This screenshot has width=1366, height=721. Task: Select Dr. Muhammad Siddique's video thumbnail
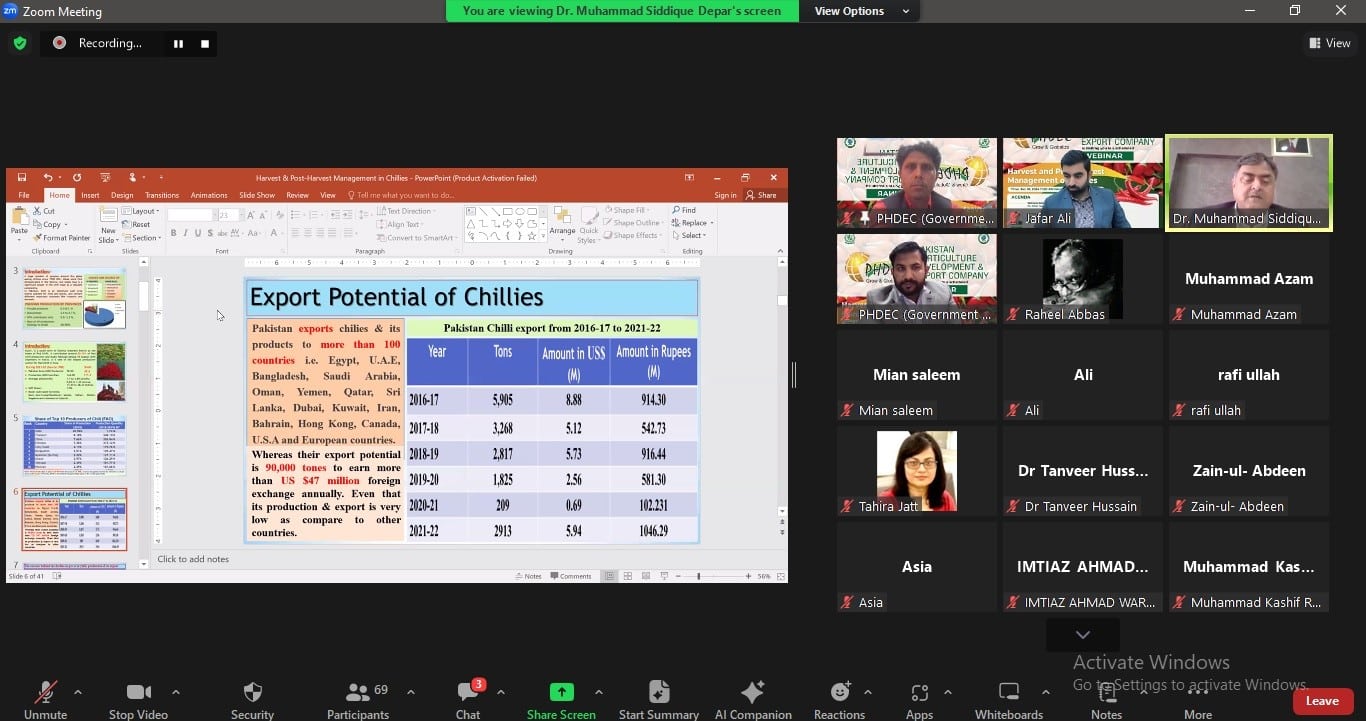pos(1248,183)
